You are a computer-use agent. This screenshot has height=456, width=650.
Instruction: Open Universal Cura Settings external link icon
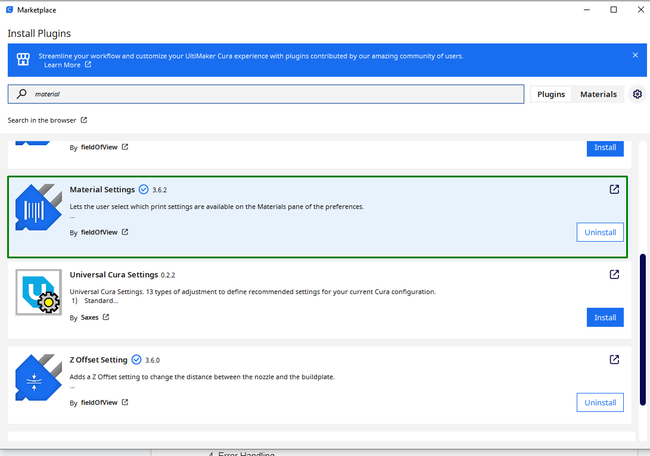[614, 275]
